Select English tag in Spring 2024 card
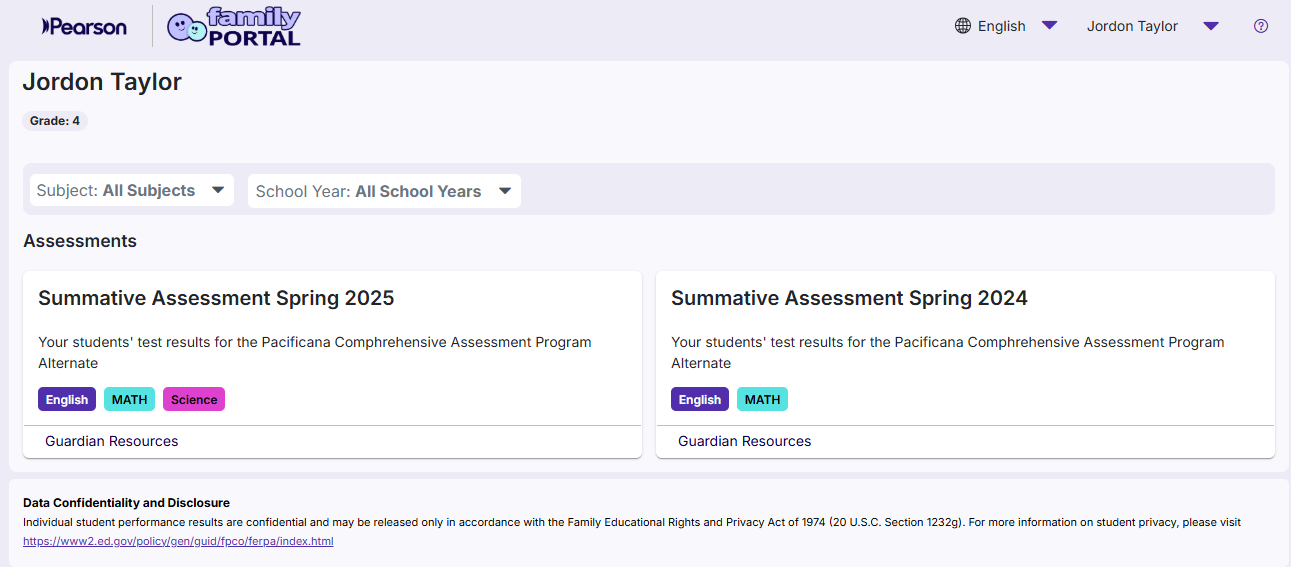Viewport: 1291px width, 567px height. point(700,400)
